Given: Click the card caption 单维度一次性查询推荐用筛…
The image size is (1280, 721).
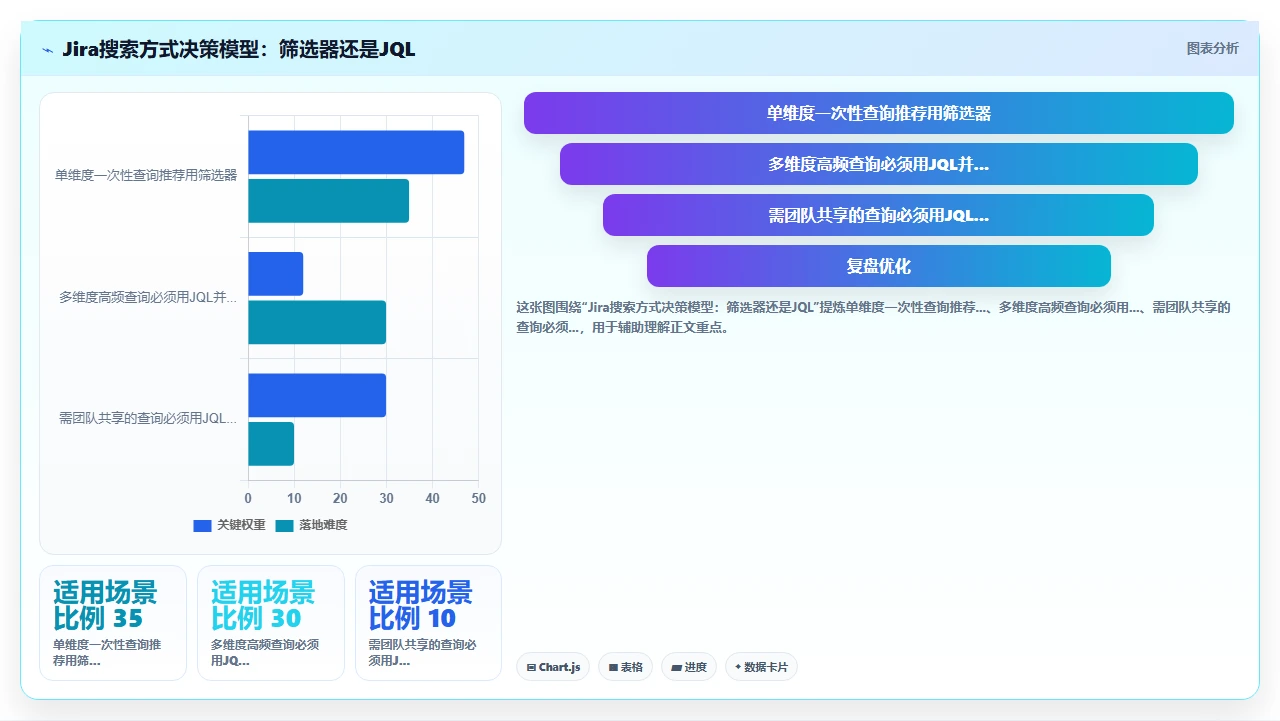Looking at the screenshot, I should [x=107, y=652].
